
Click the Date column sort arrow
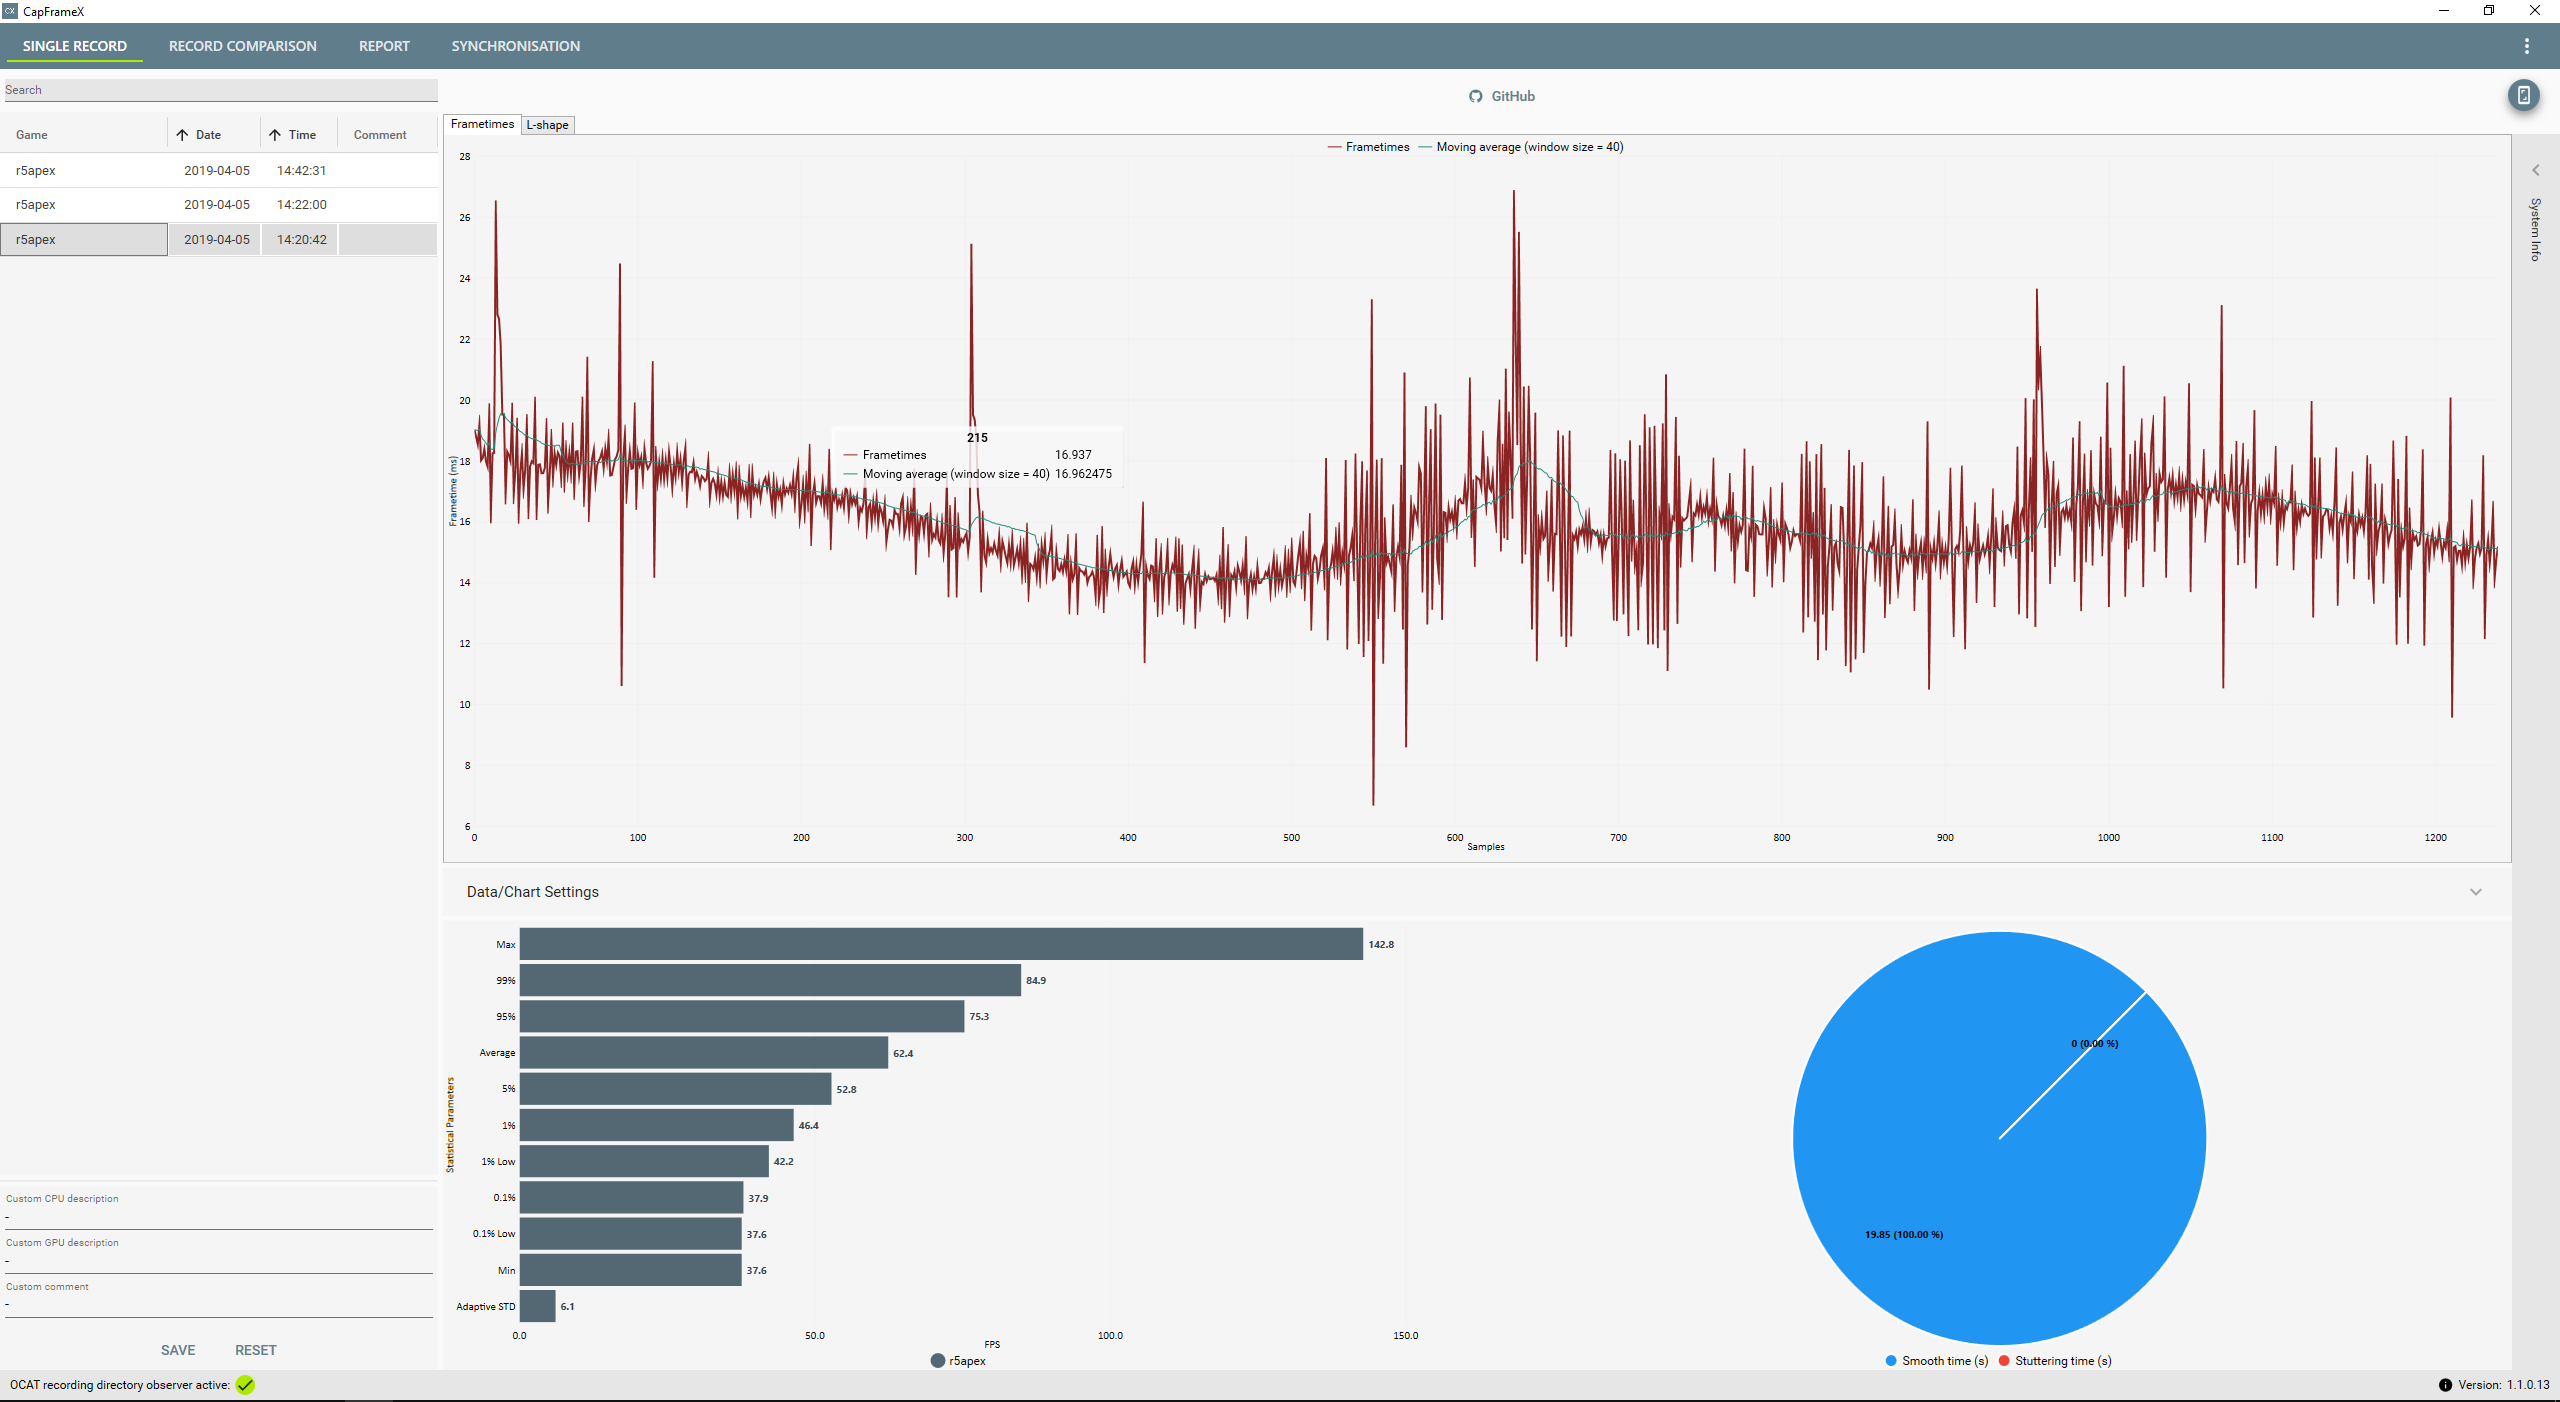[182, 135]
